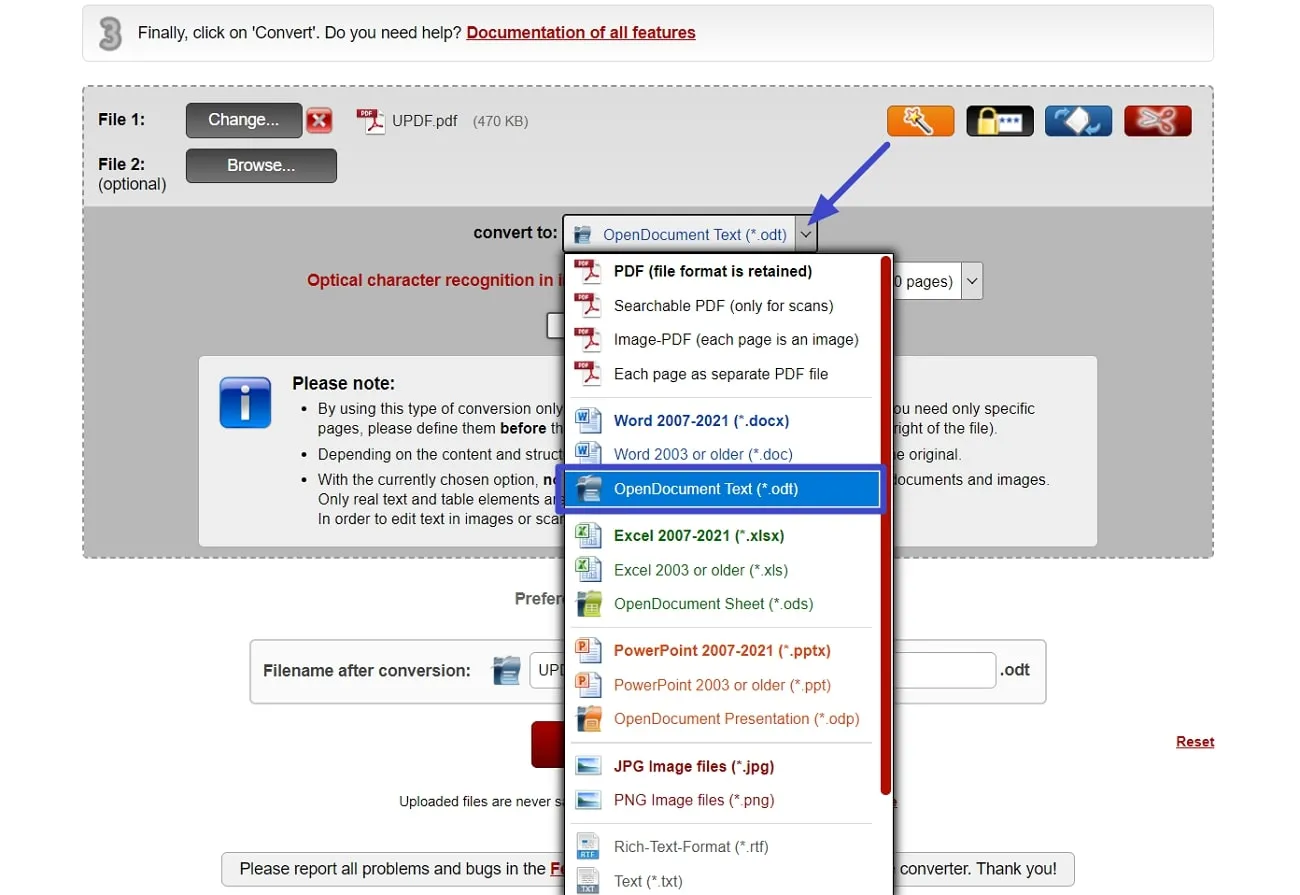Select 'OpenDocument Presentation (*.odp)' from the list

coord(736,718)
